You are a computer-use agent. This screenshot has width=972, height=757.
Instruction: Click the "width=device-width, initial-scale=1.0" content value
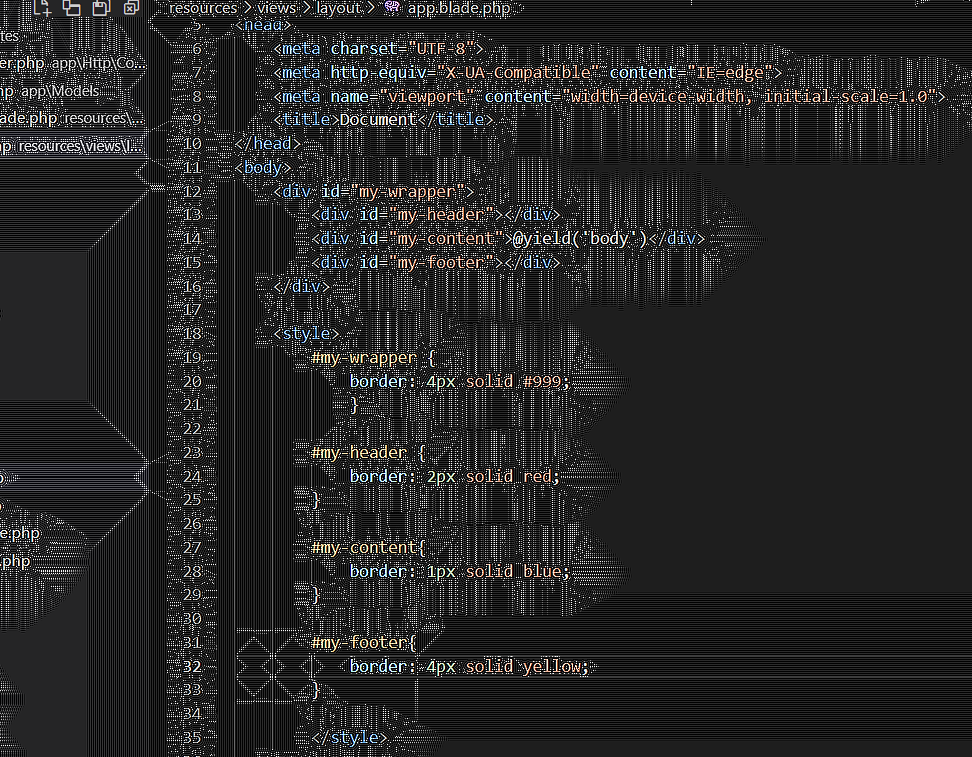pos(749,96)
